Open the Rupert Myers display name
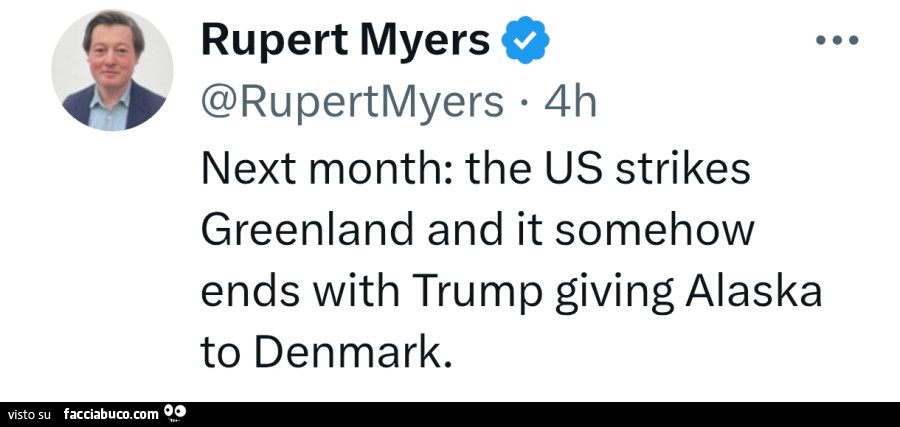Screen dimensions: 900x427 [345, 41]
